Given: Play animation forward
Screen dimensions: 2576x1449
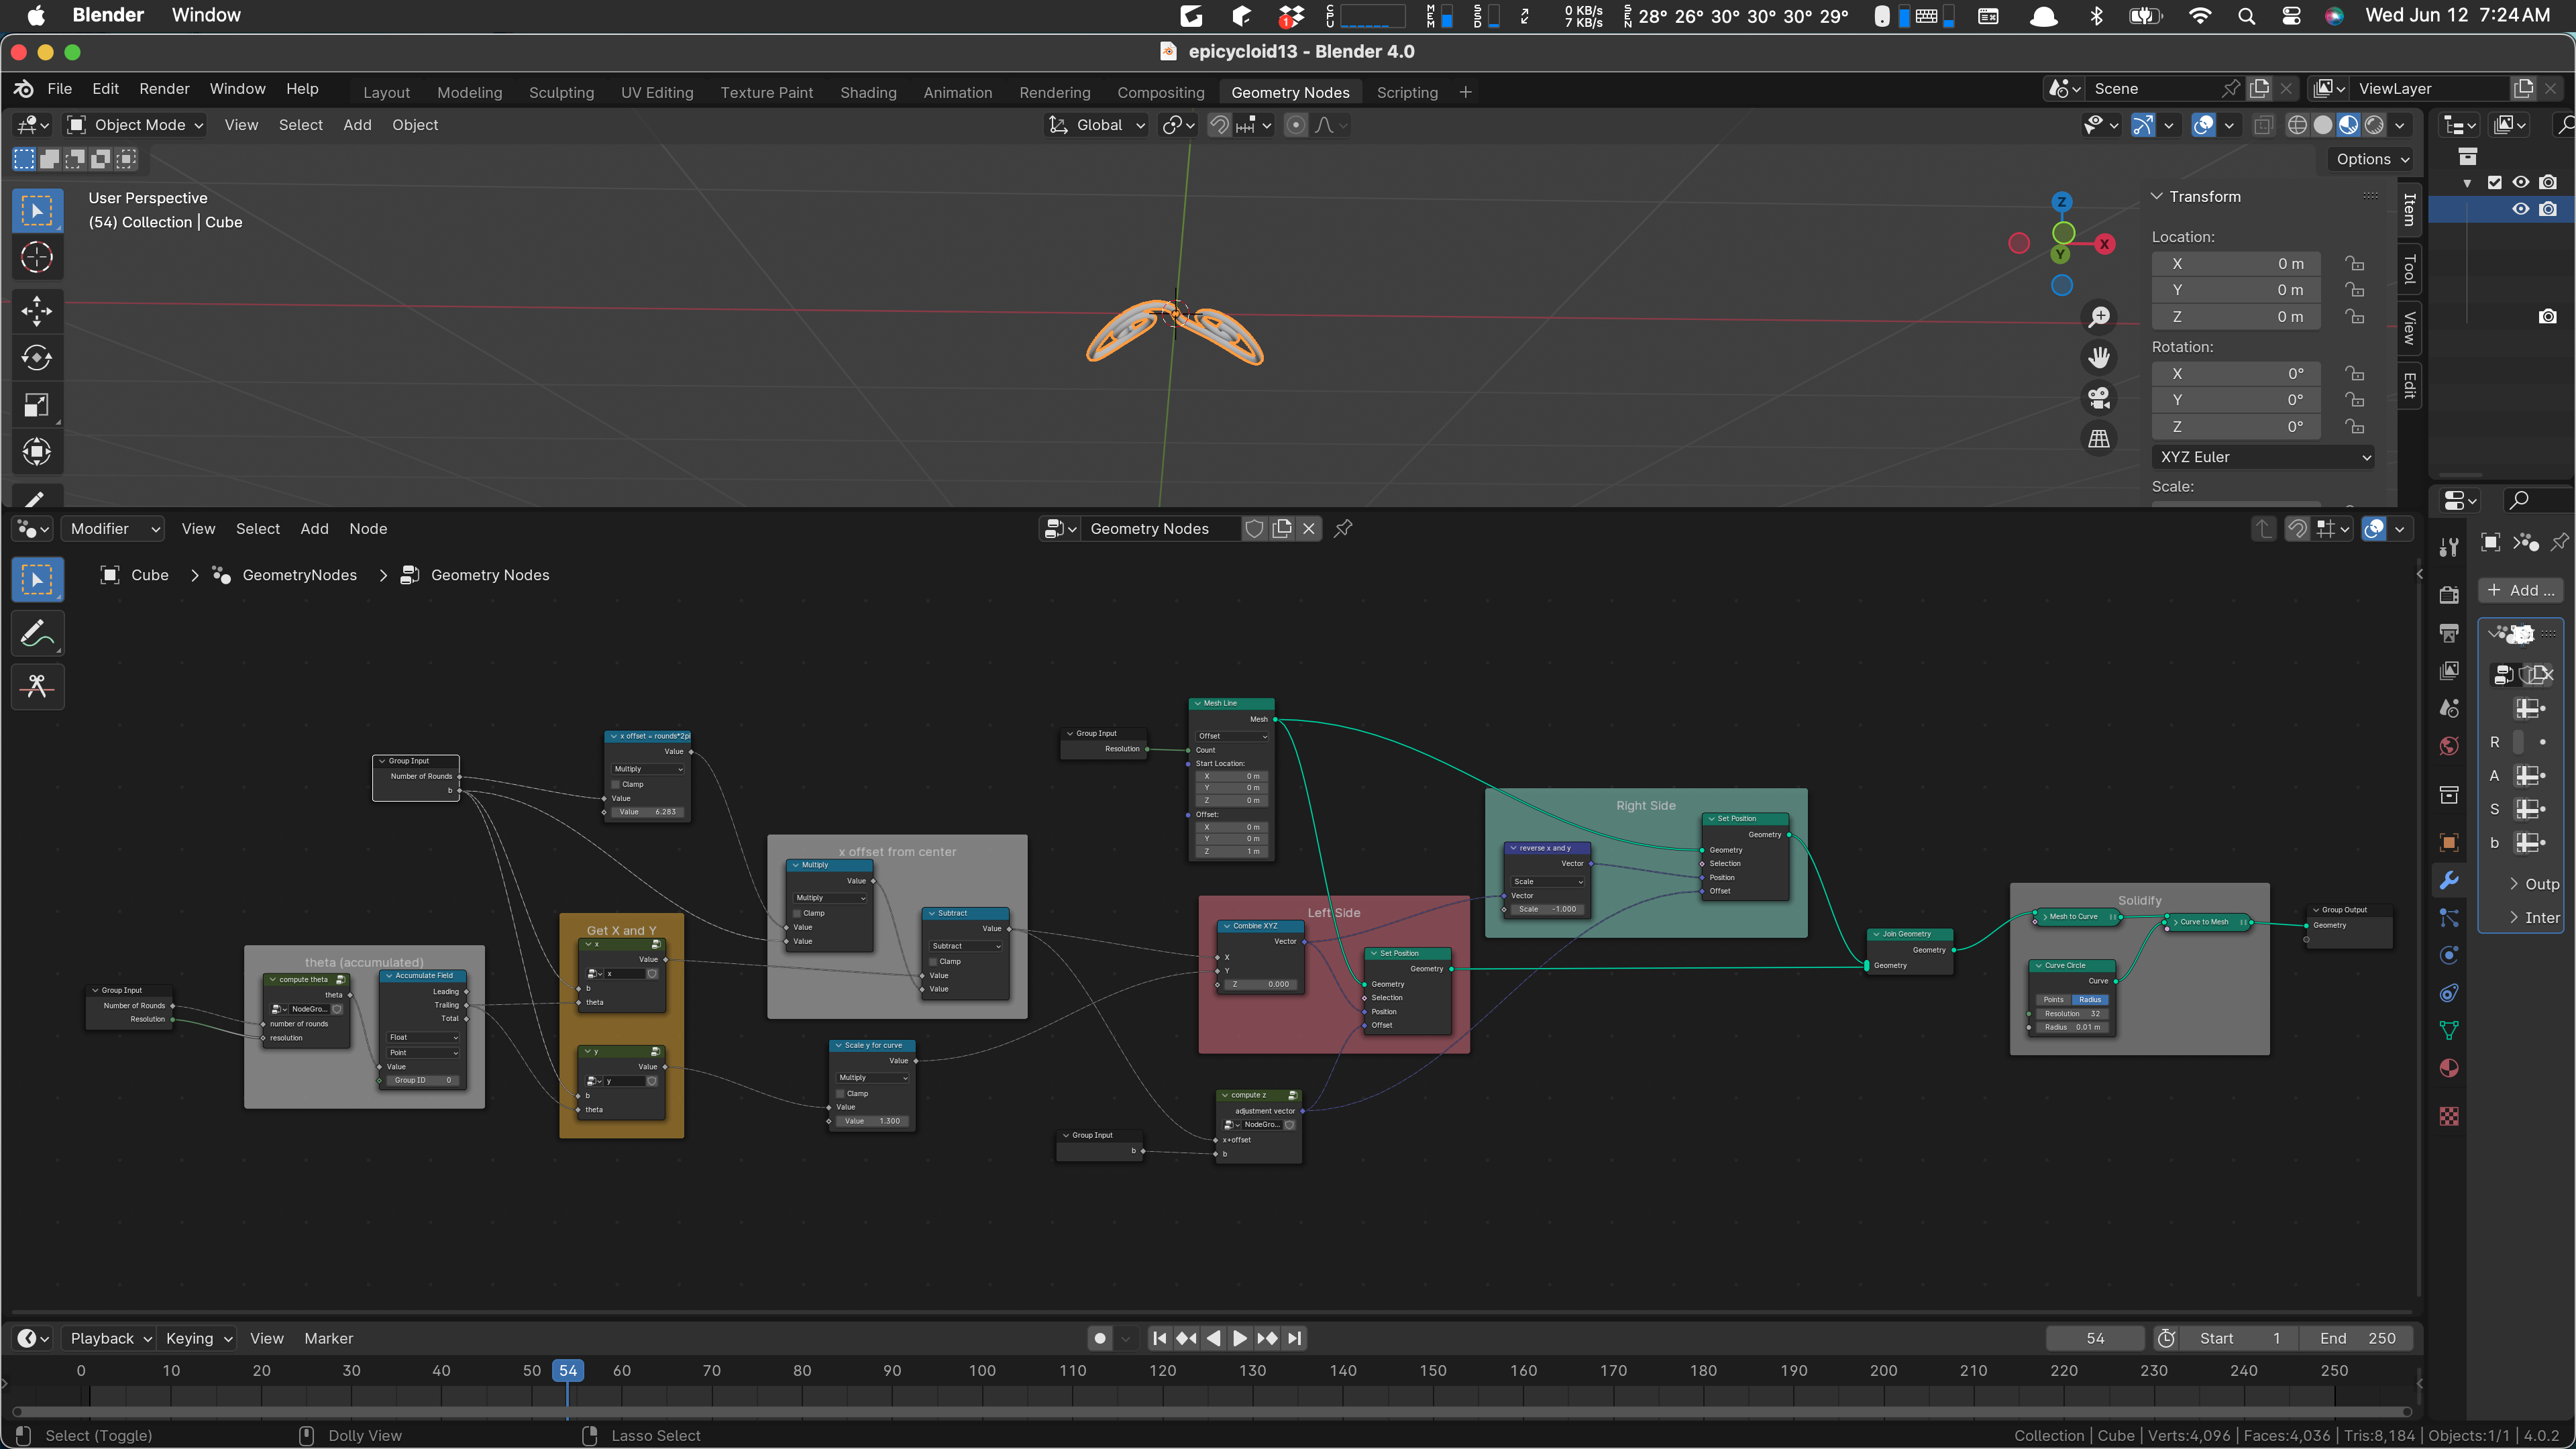Looking at the screenshot, I should pyautogui.click(x=1240, y=1338).
